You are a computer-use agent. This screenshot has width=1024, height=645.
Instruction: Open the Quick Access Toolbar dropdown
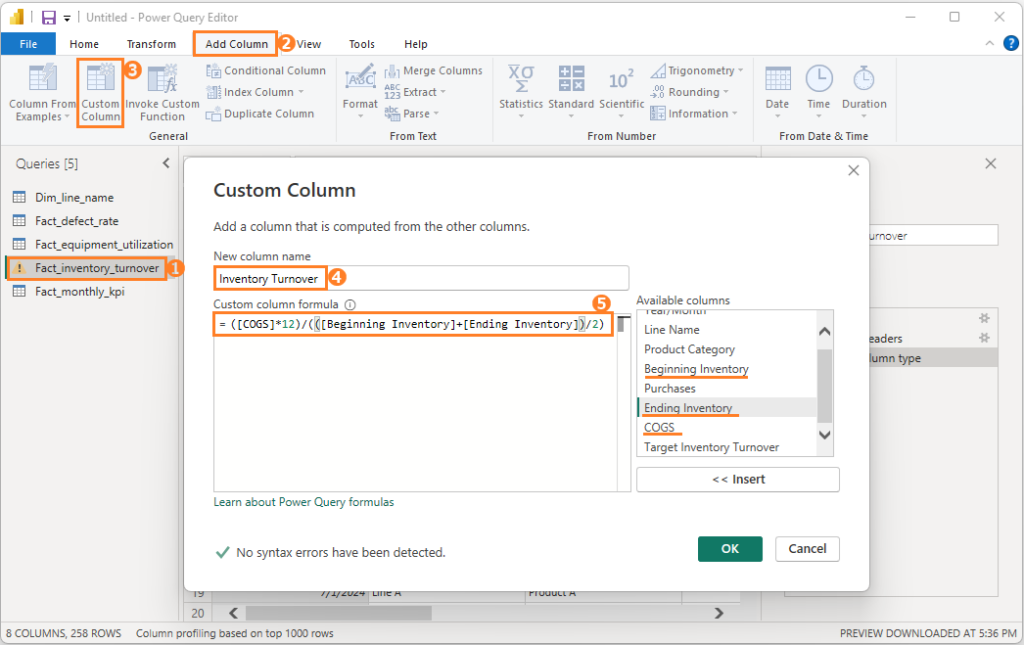coord(67,18)
